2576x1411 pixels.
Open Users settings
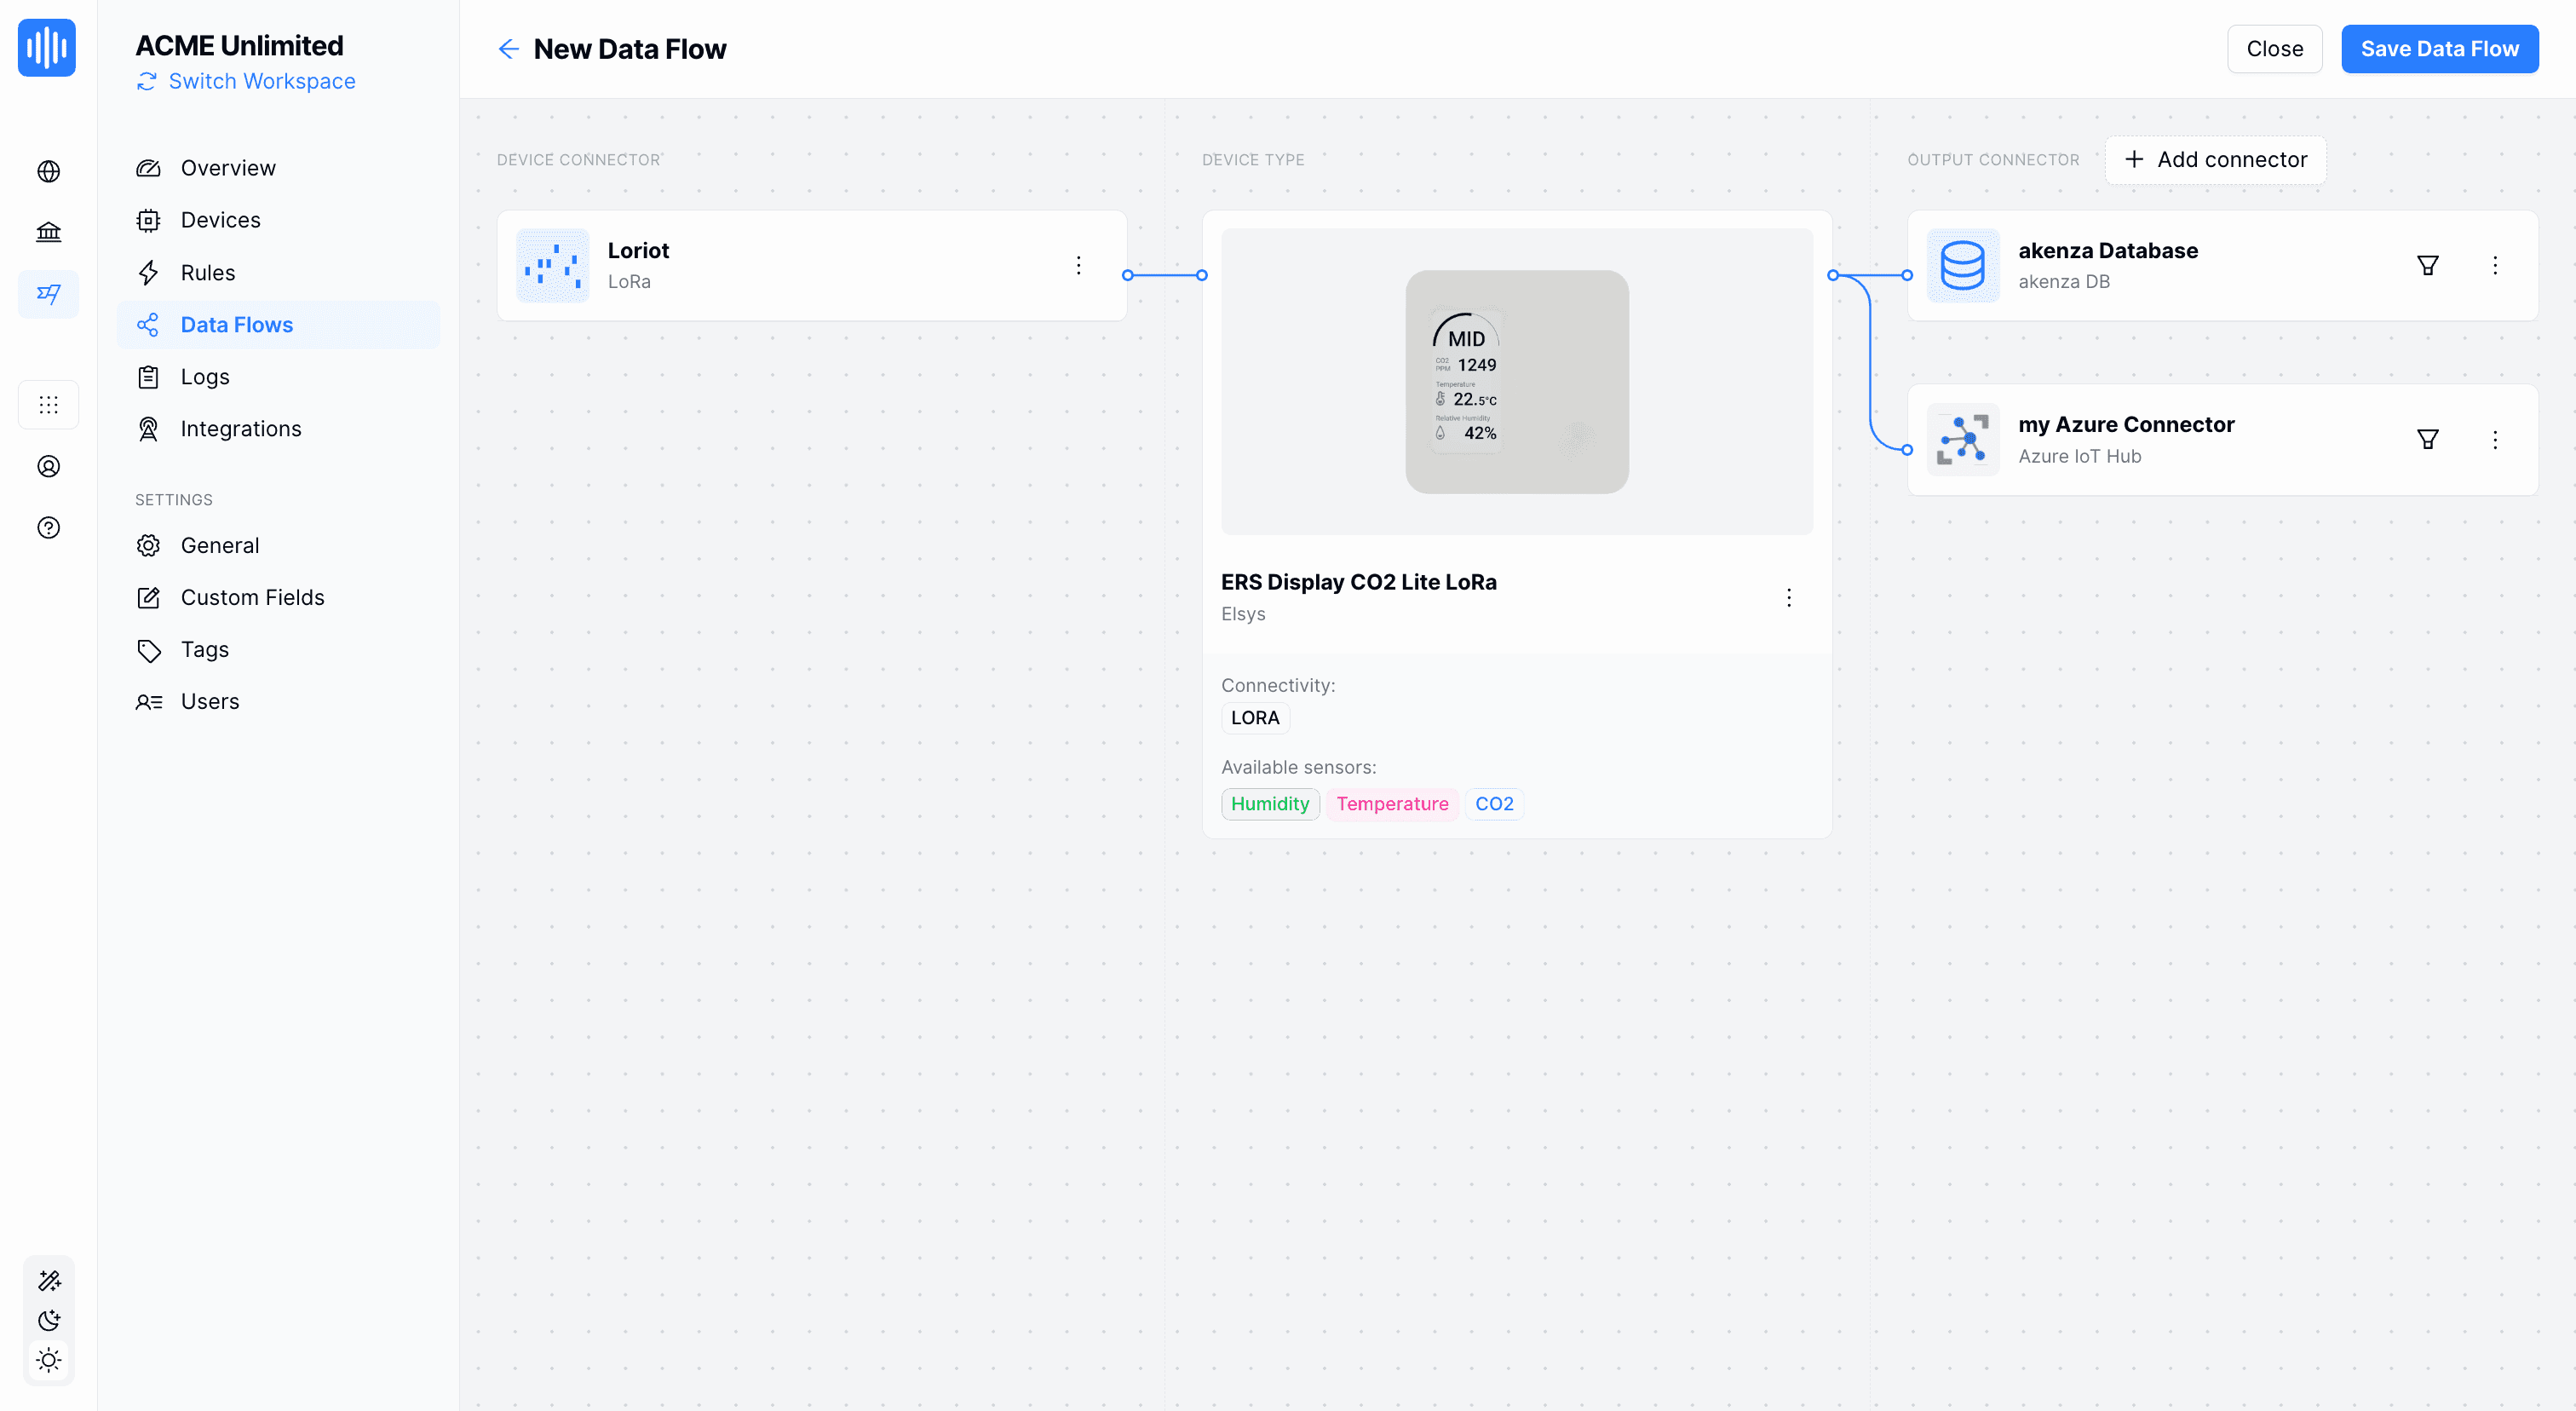coord(278,702)
